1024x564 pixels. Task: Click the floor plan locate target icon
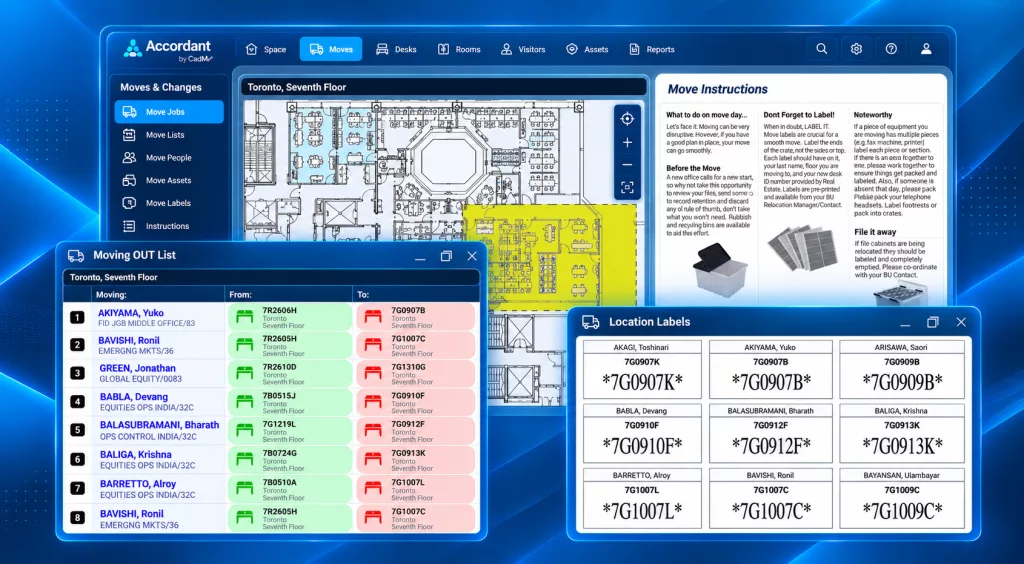(627, 119)
